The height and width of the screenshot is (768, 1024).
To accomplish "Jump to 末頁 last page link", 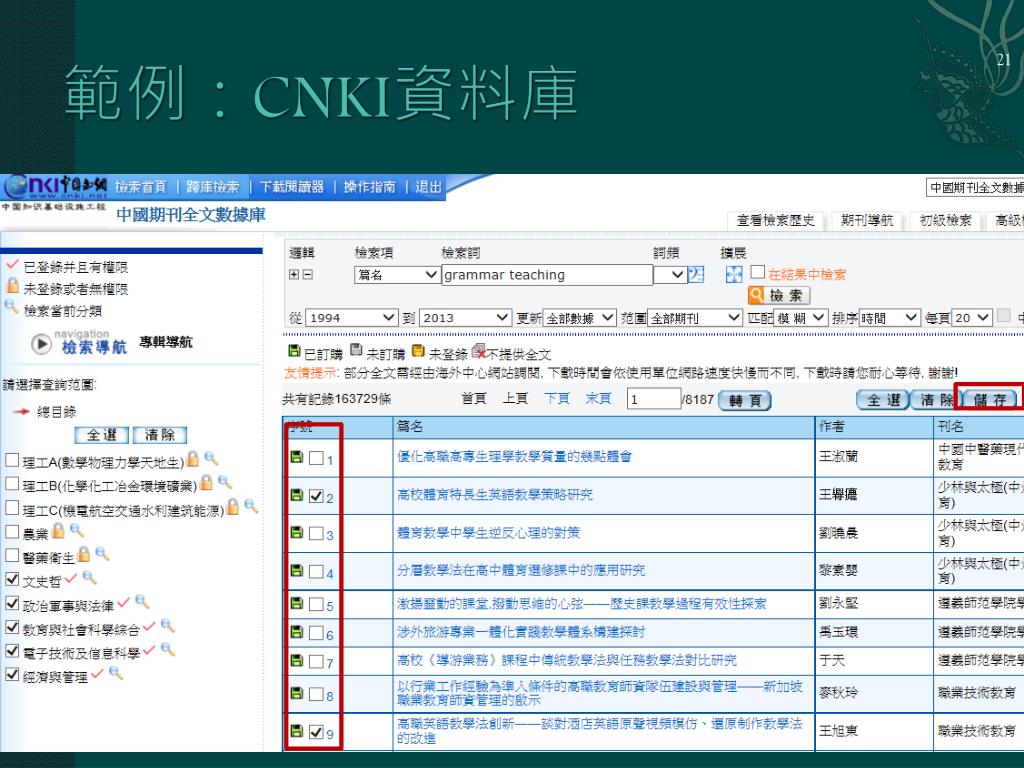I will [598, 398].
